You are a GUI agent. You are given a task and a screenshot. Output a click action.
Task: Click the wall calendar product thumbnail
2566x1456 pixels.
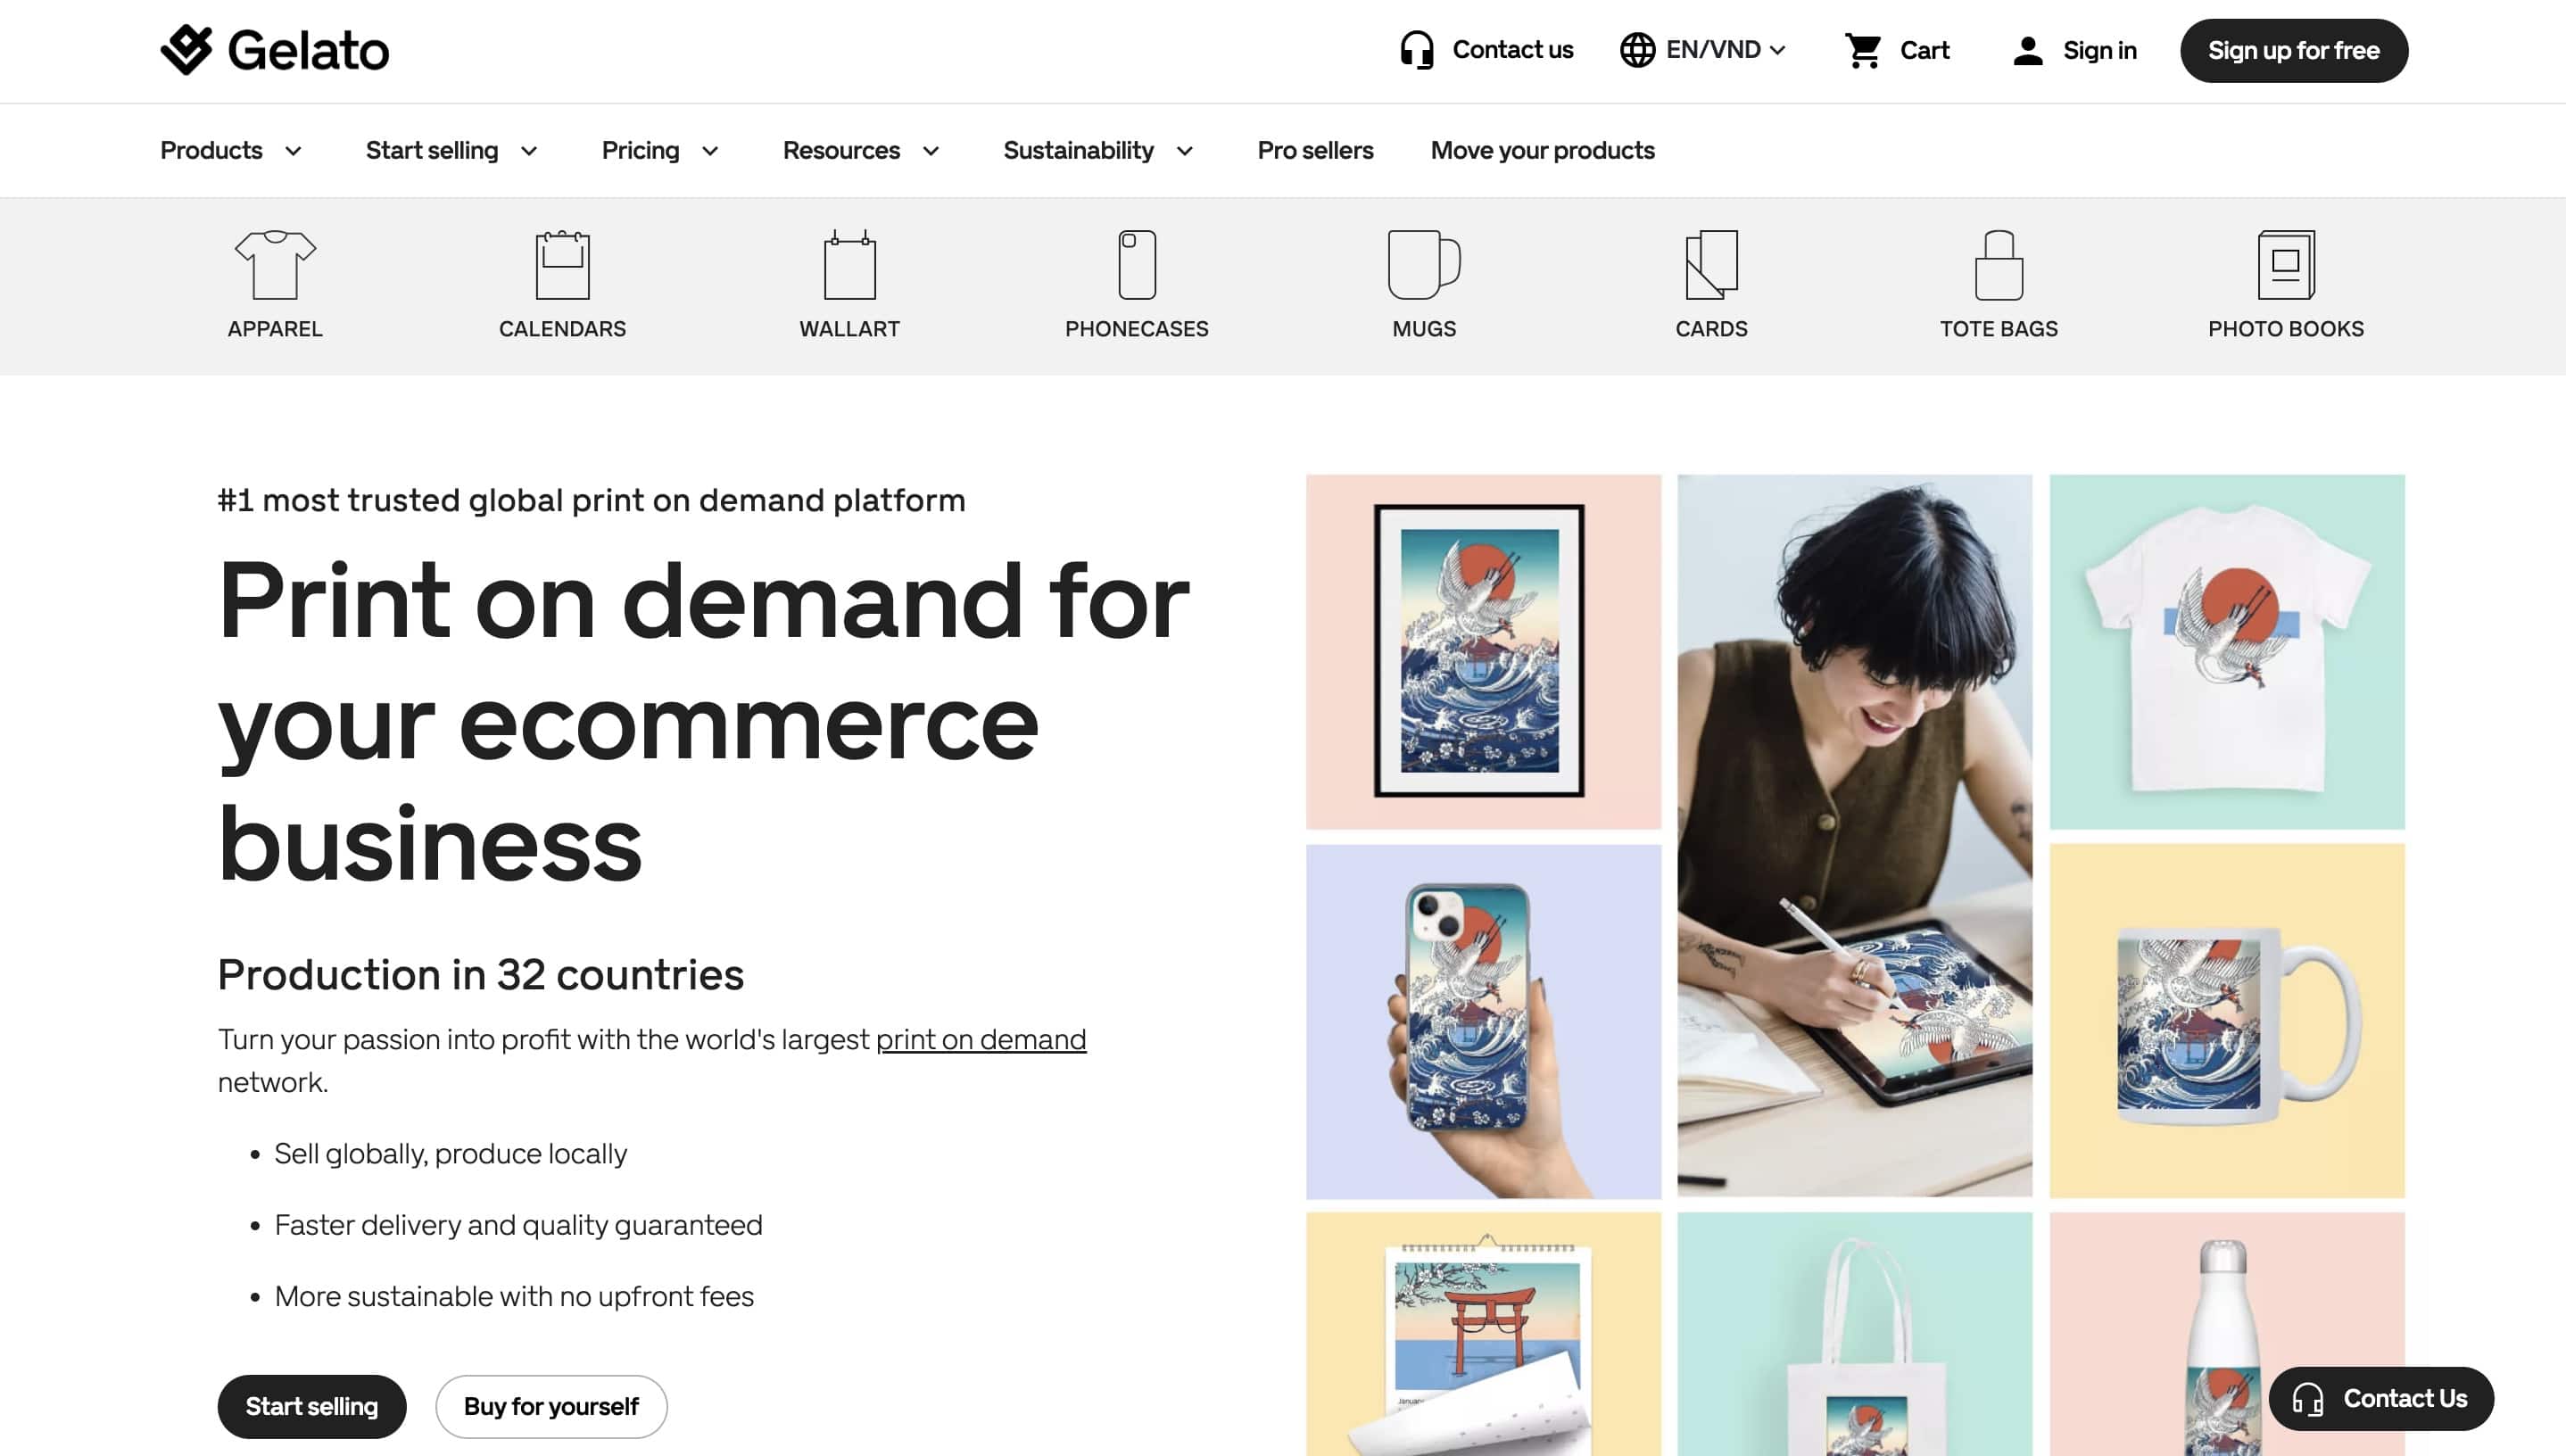1483,1334
